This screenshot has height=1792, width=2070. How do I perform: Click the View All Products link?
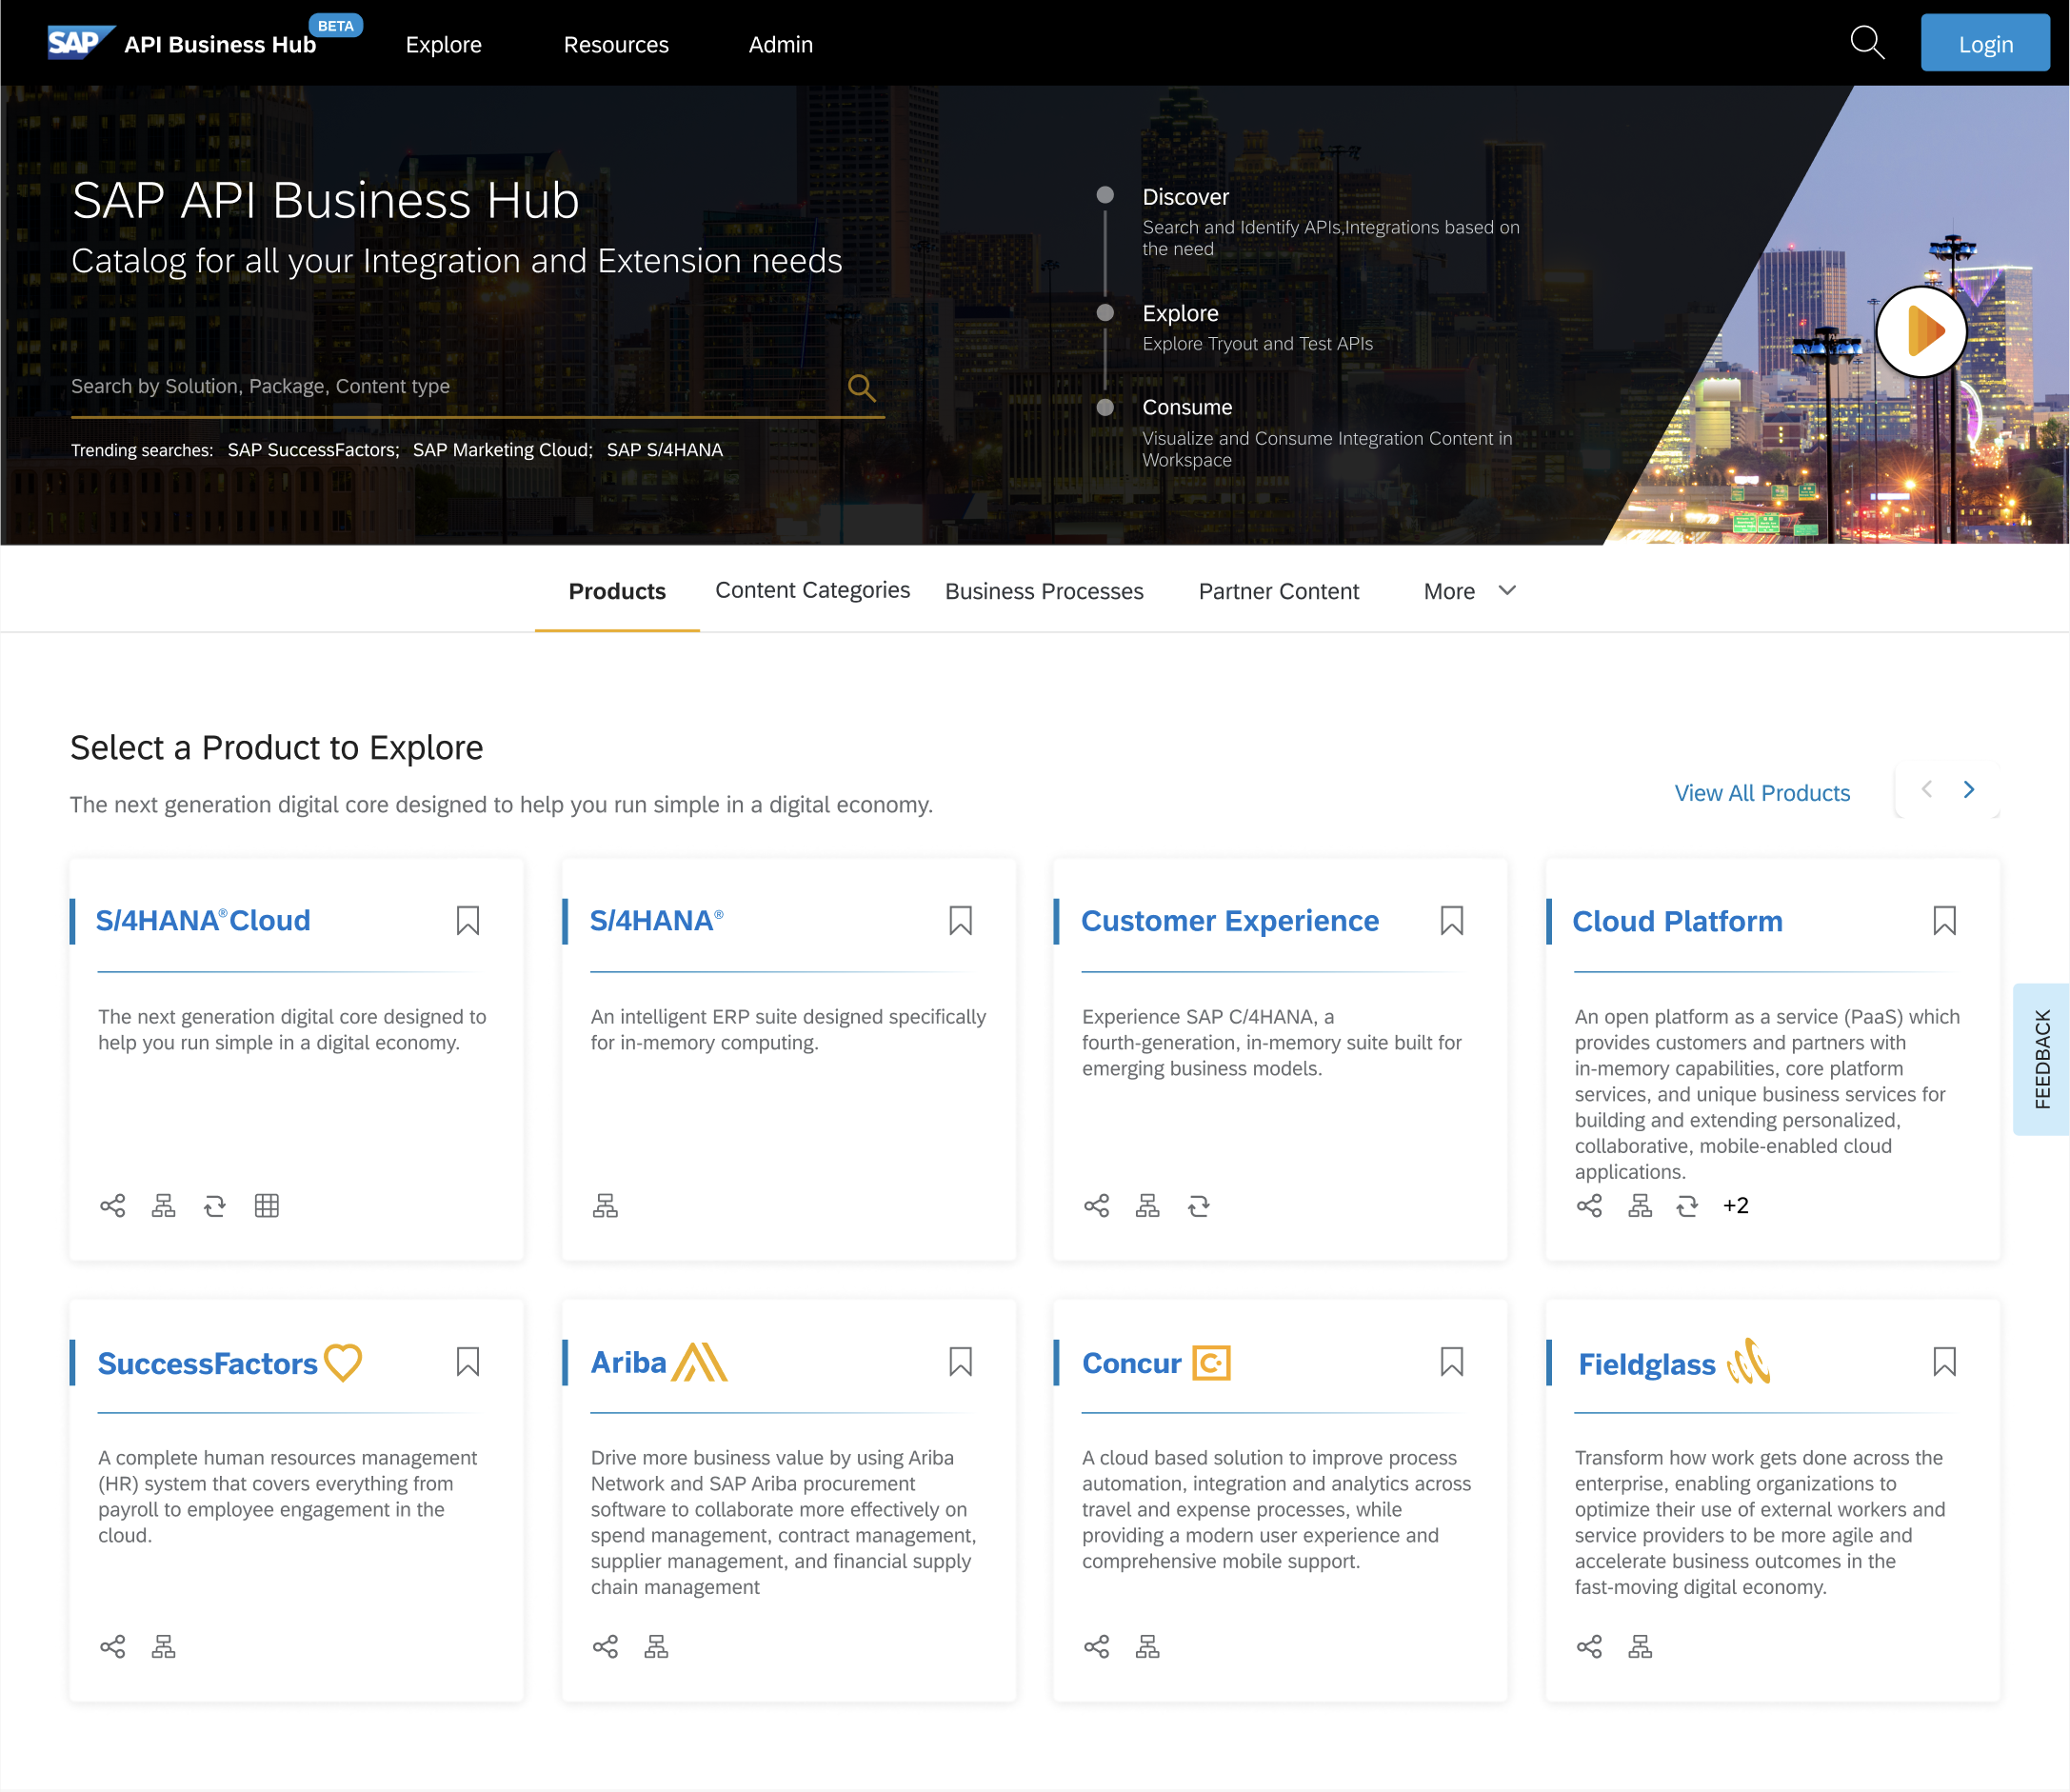1762,792
